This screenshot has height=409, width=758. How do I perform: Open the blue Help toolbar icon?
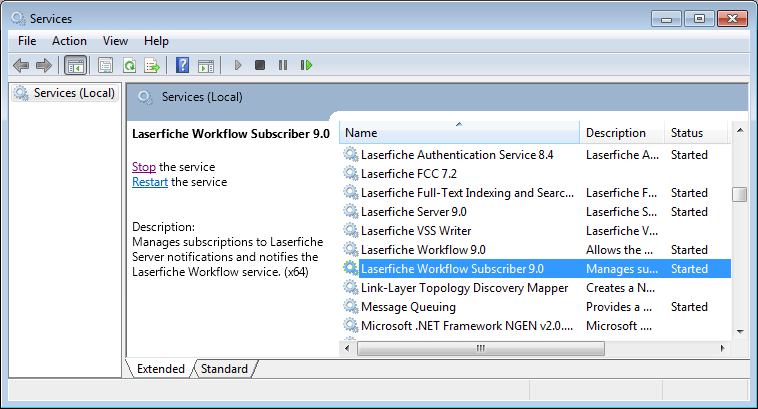point(183,65)
